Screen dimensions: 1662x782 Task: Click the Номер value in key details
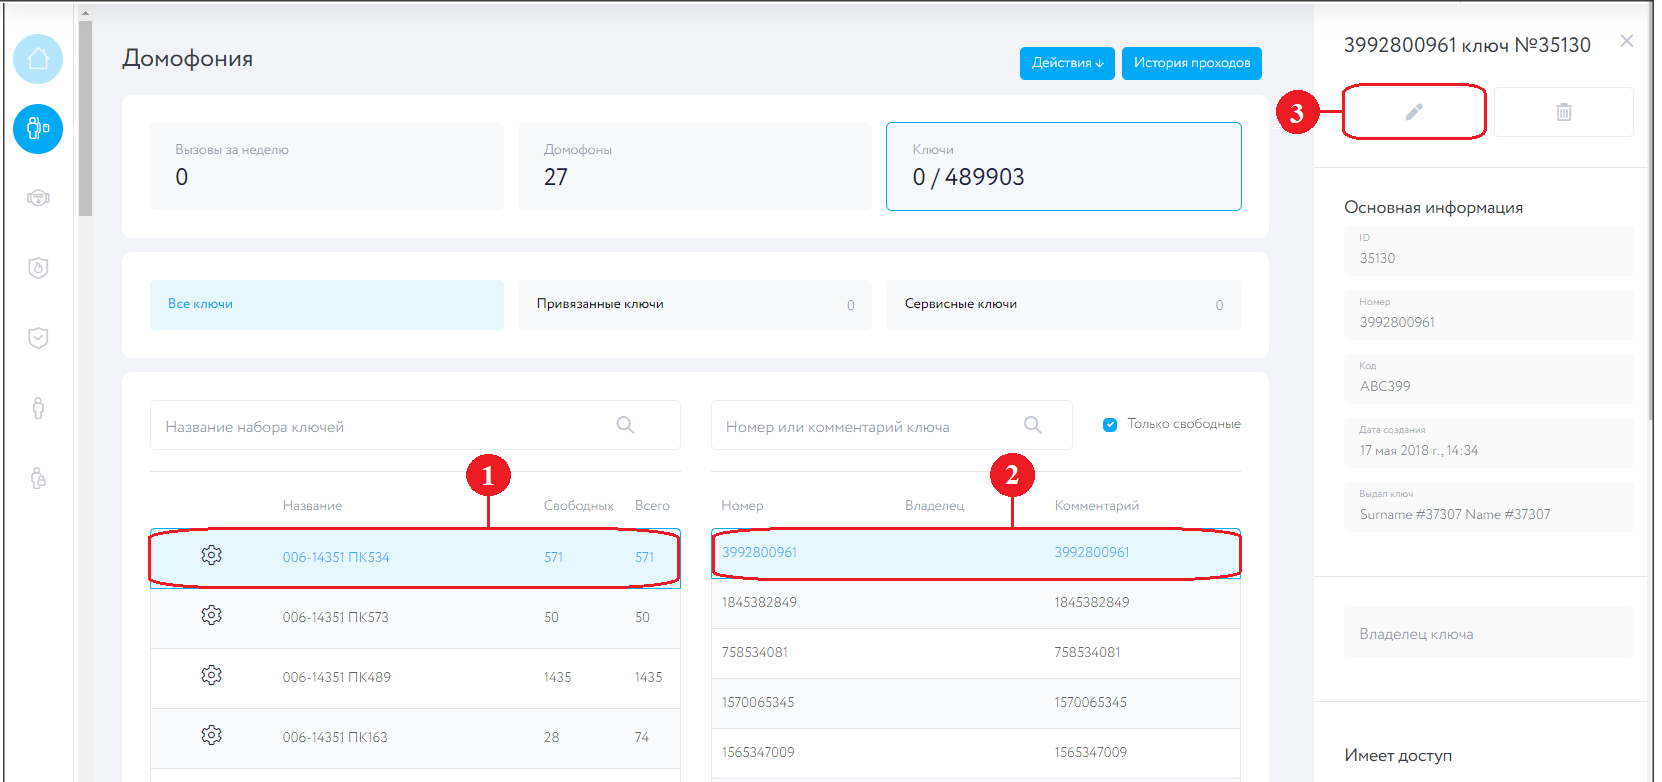point(1397,322)
